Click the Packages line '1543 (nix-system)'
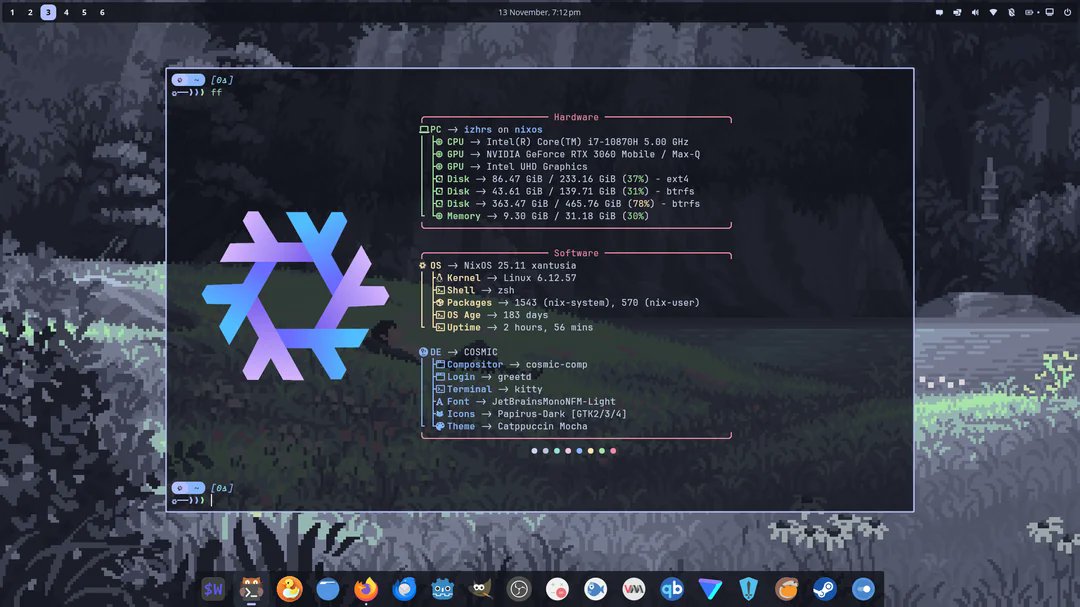The image size is (1080, 607). pos(566,302)
